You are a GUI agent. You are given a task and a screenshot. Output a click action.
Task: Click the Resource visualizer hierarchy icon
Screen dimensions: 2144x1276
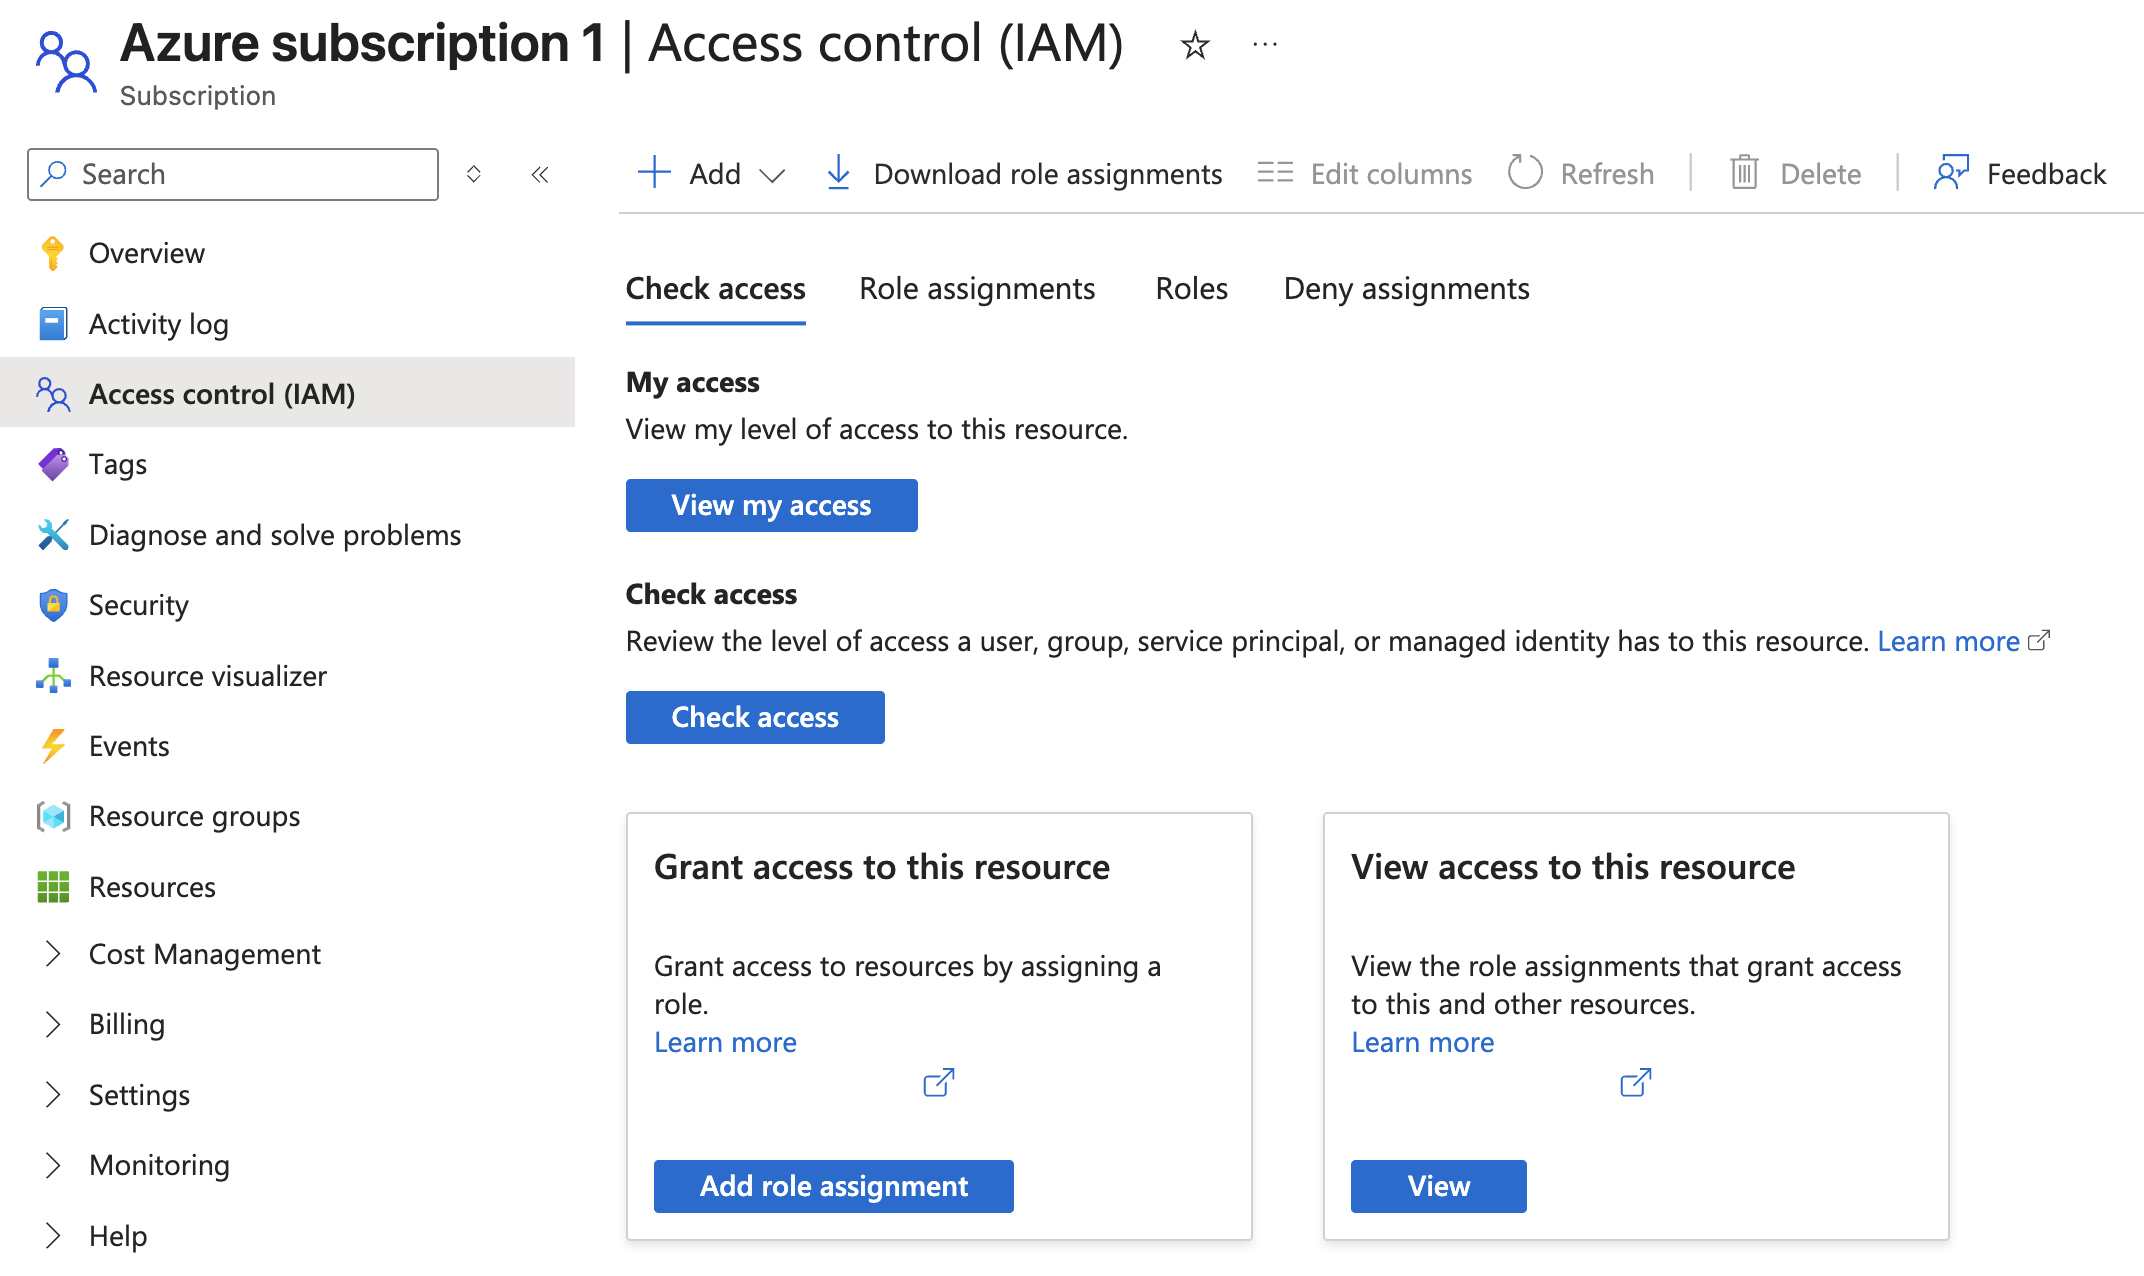pyautogui.click(x=53, y=676)
